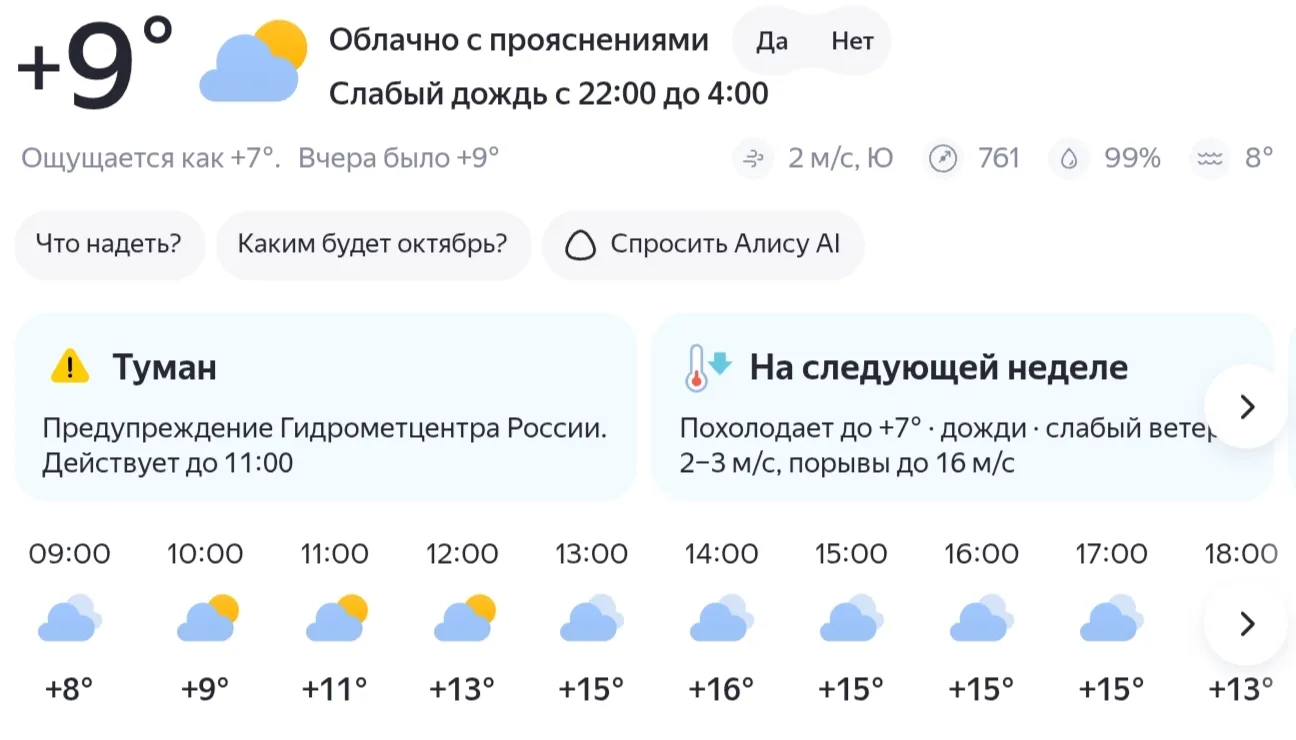Tap the 'Спросить Алису AI' button
Viewport: 1296px width, 740px height.
click(703, 245)
